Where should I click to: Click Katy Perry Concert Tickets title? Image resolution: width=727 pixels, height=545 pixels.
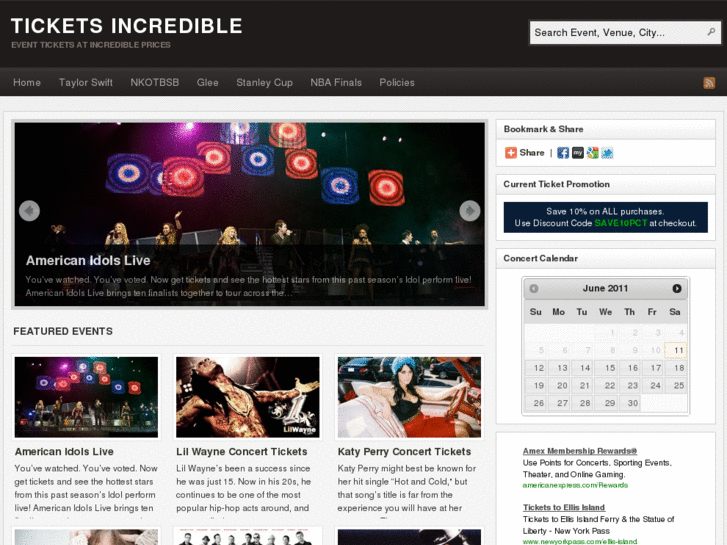(404, 452)
